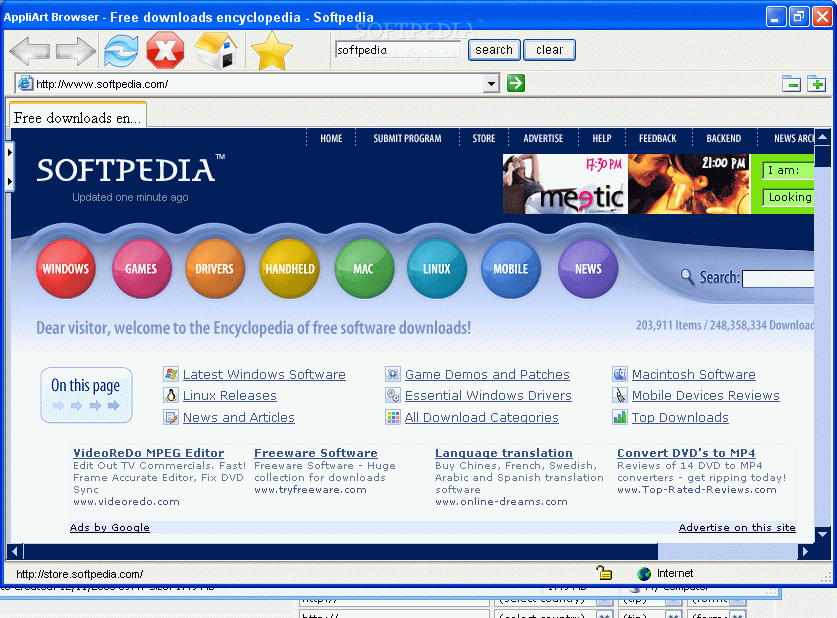
Task: Expand the address bar URL dropdown
Action: point(491,84)
